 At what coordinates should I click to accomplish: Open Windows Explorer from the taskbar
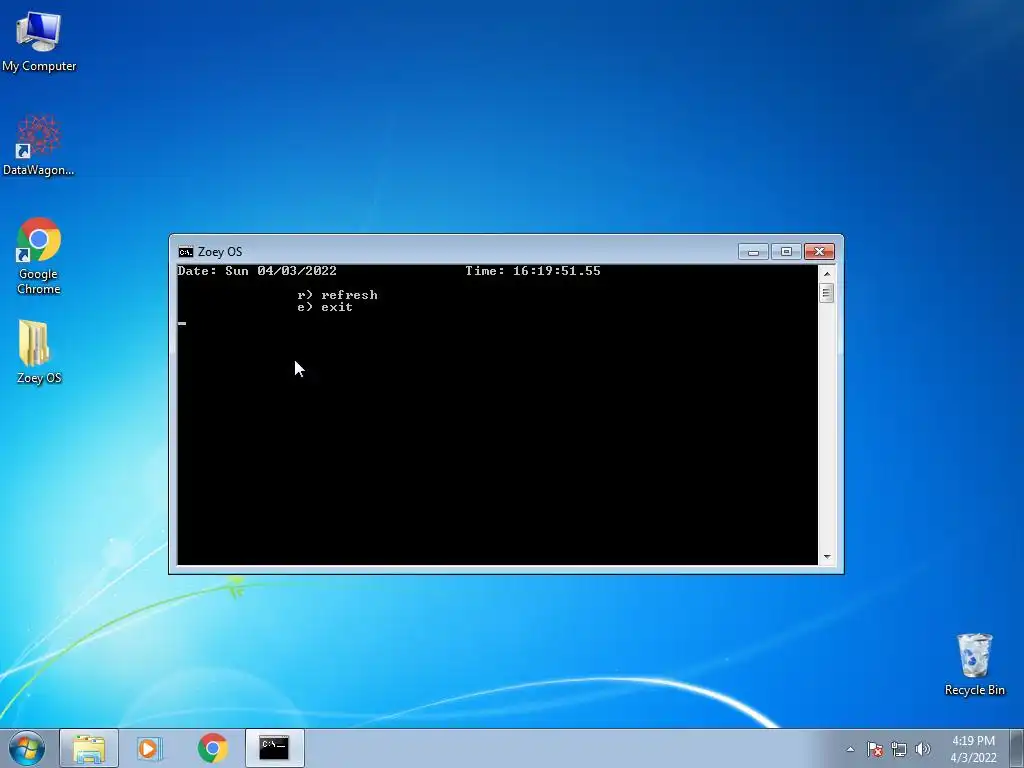89,748
